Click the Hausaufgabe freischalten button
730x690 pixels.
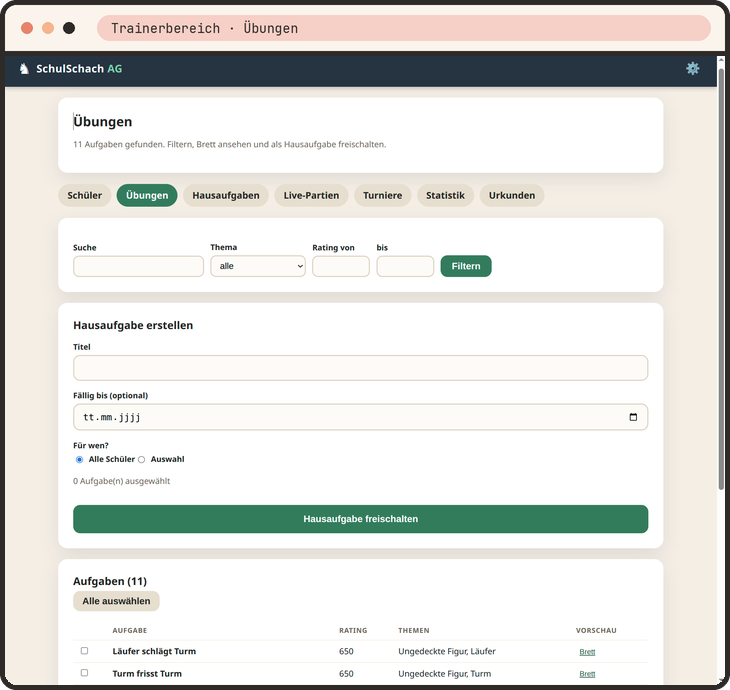click(360, 519)
